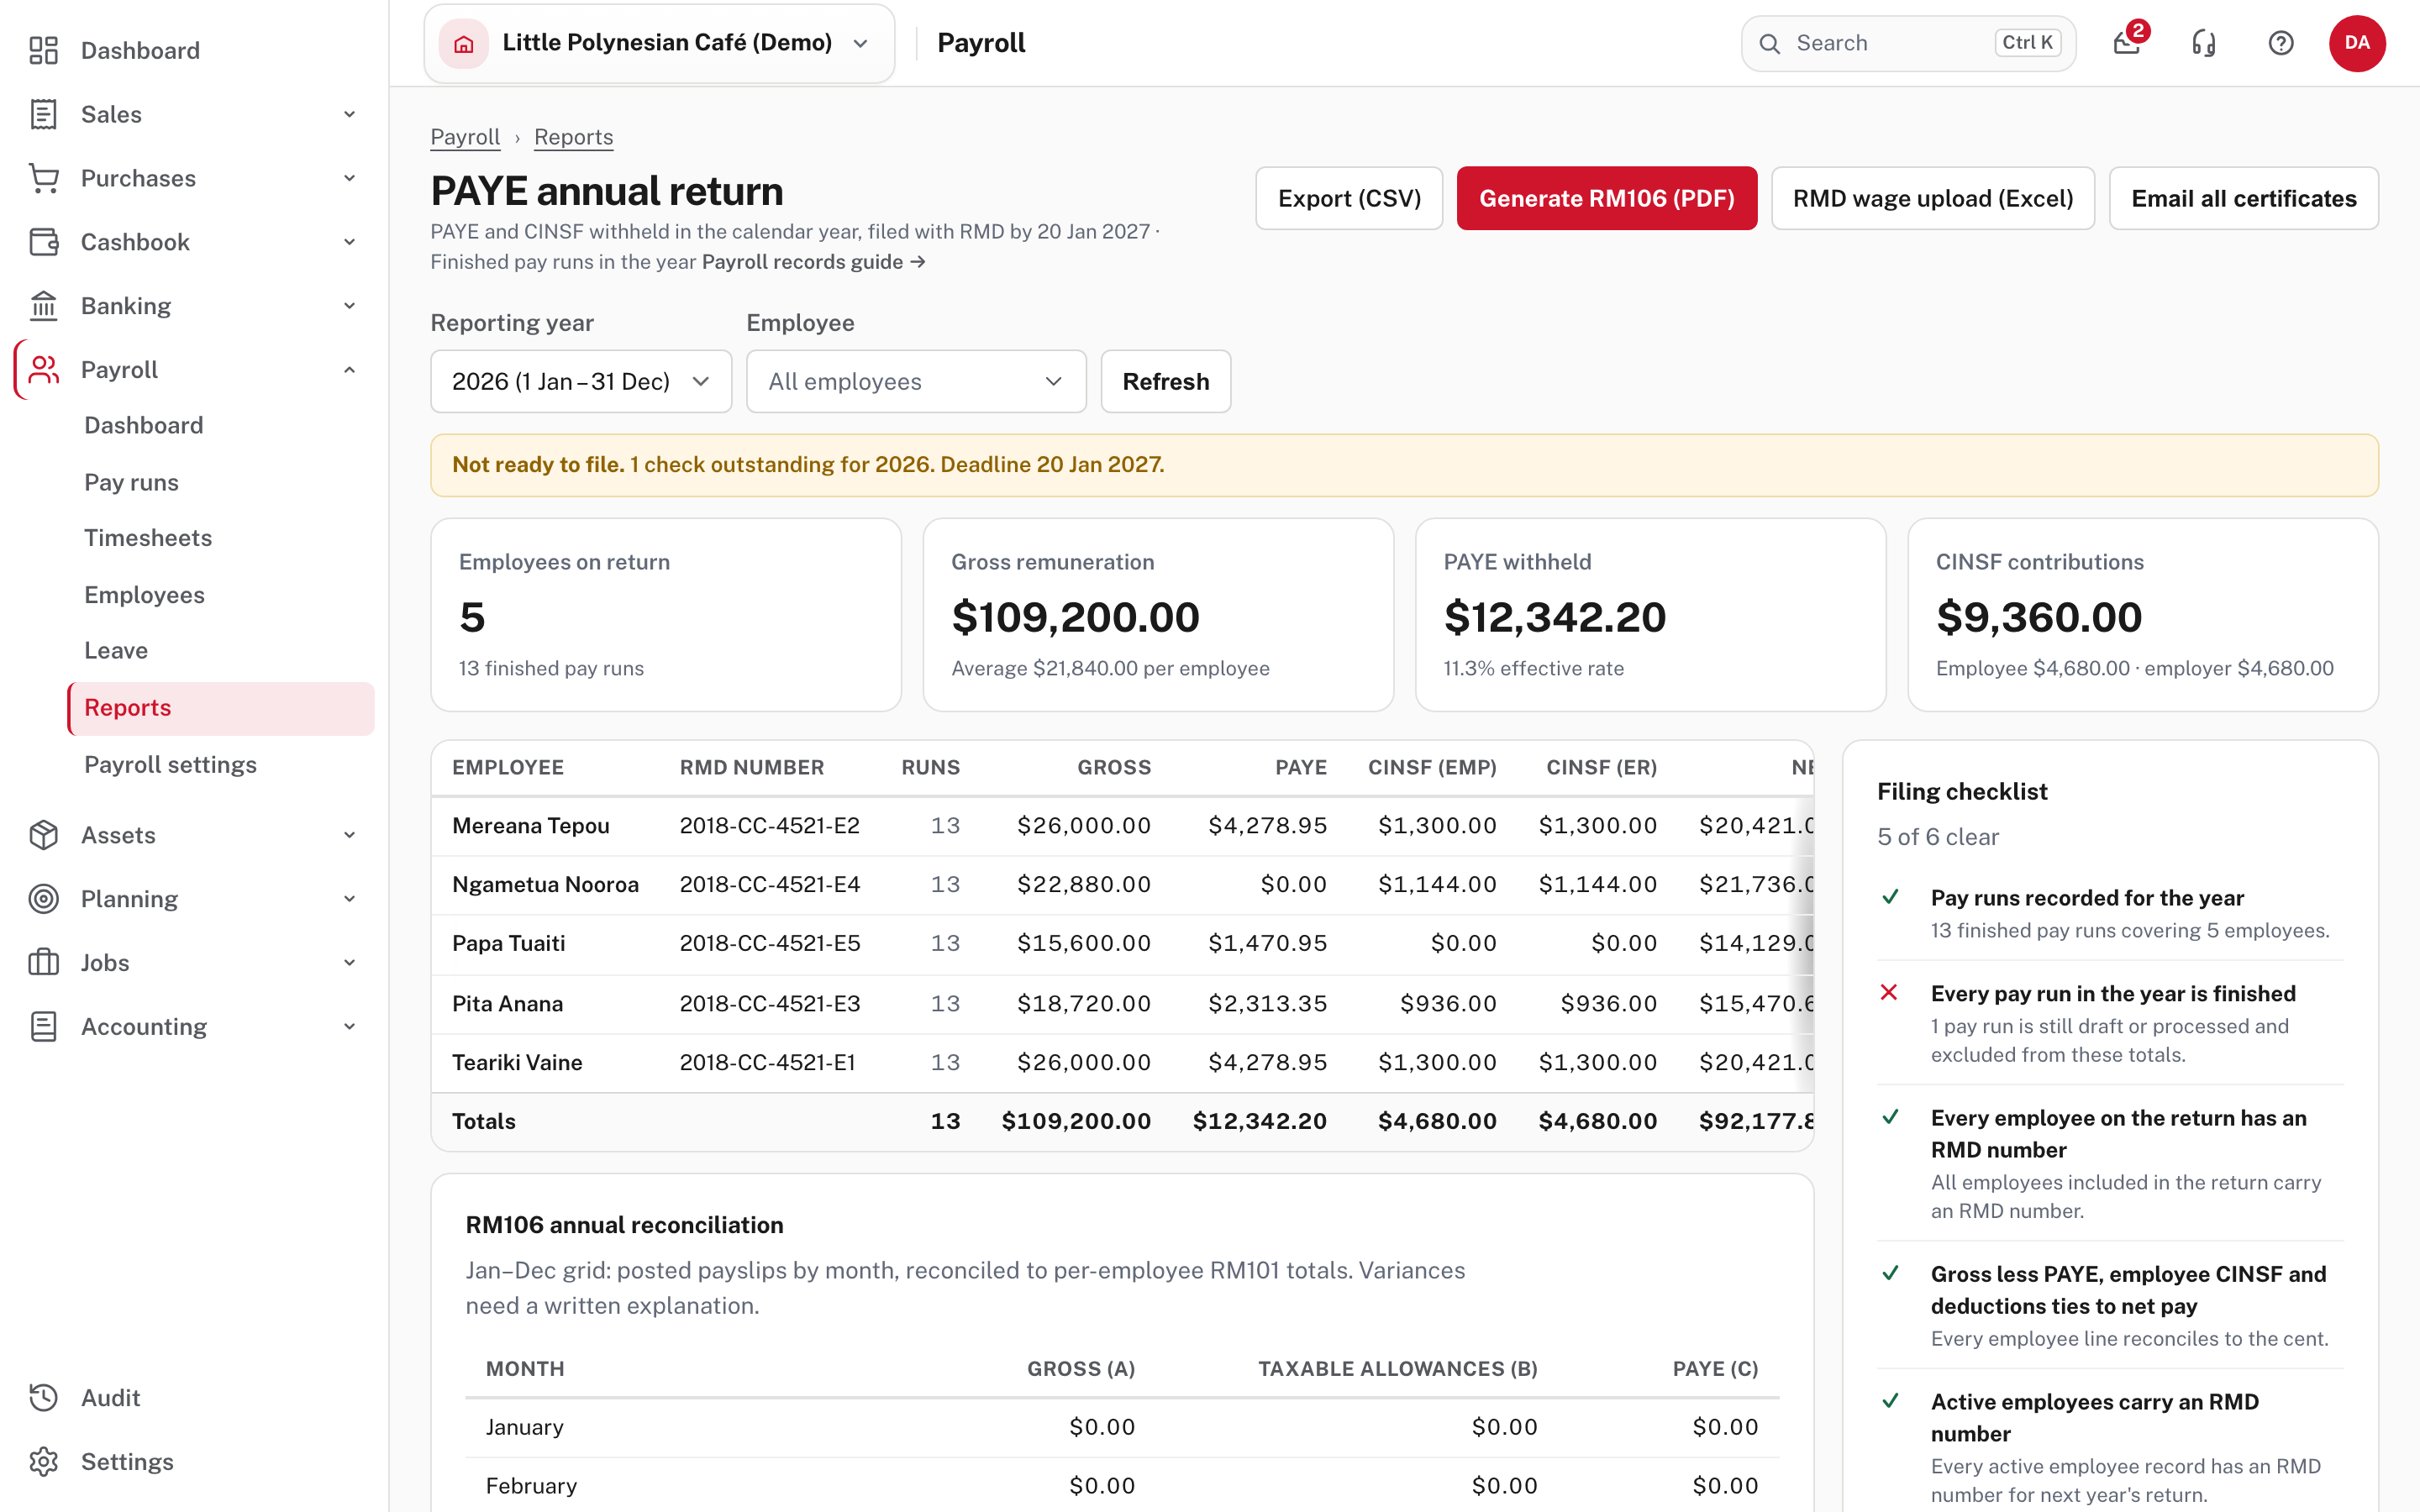Click the Refresh button
Viewport: 2420px width, 1512px height.
pyautogui.click(x=1165, y=381)
